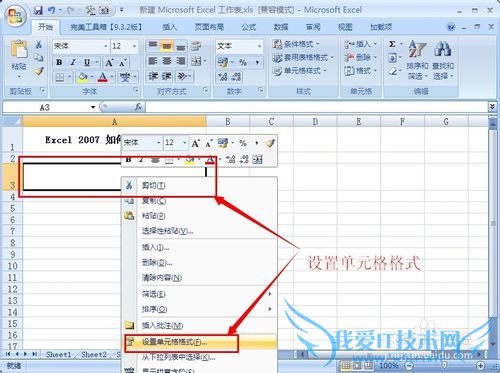Toggle Underline in the ribbon font group
This screenshot has height=373, width=500.
pyautogui.click(x=87, y=62)
